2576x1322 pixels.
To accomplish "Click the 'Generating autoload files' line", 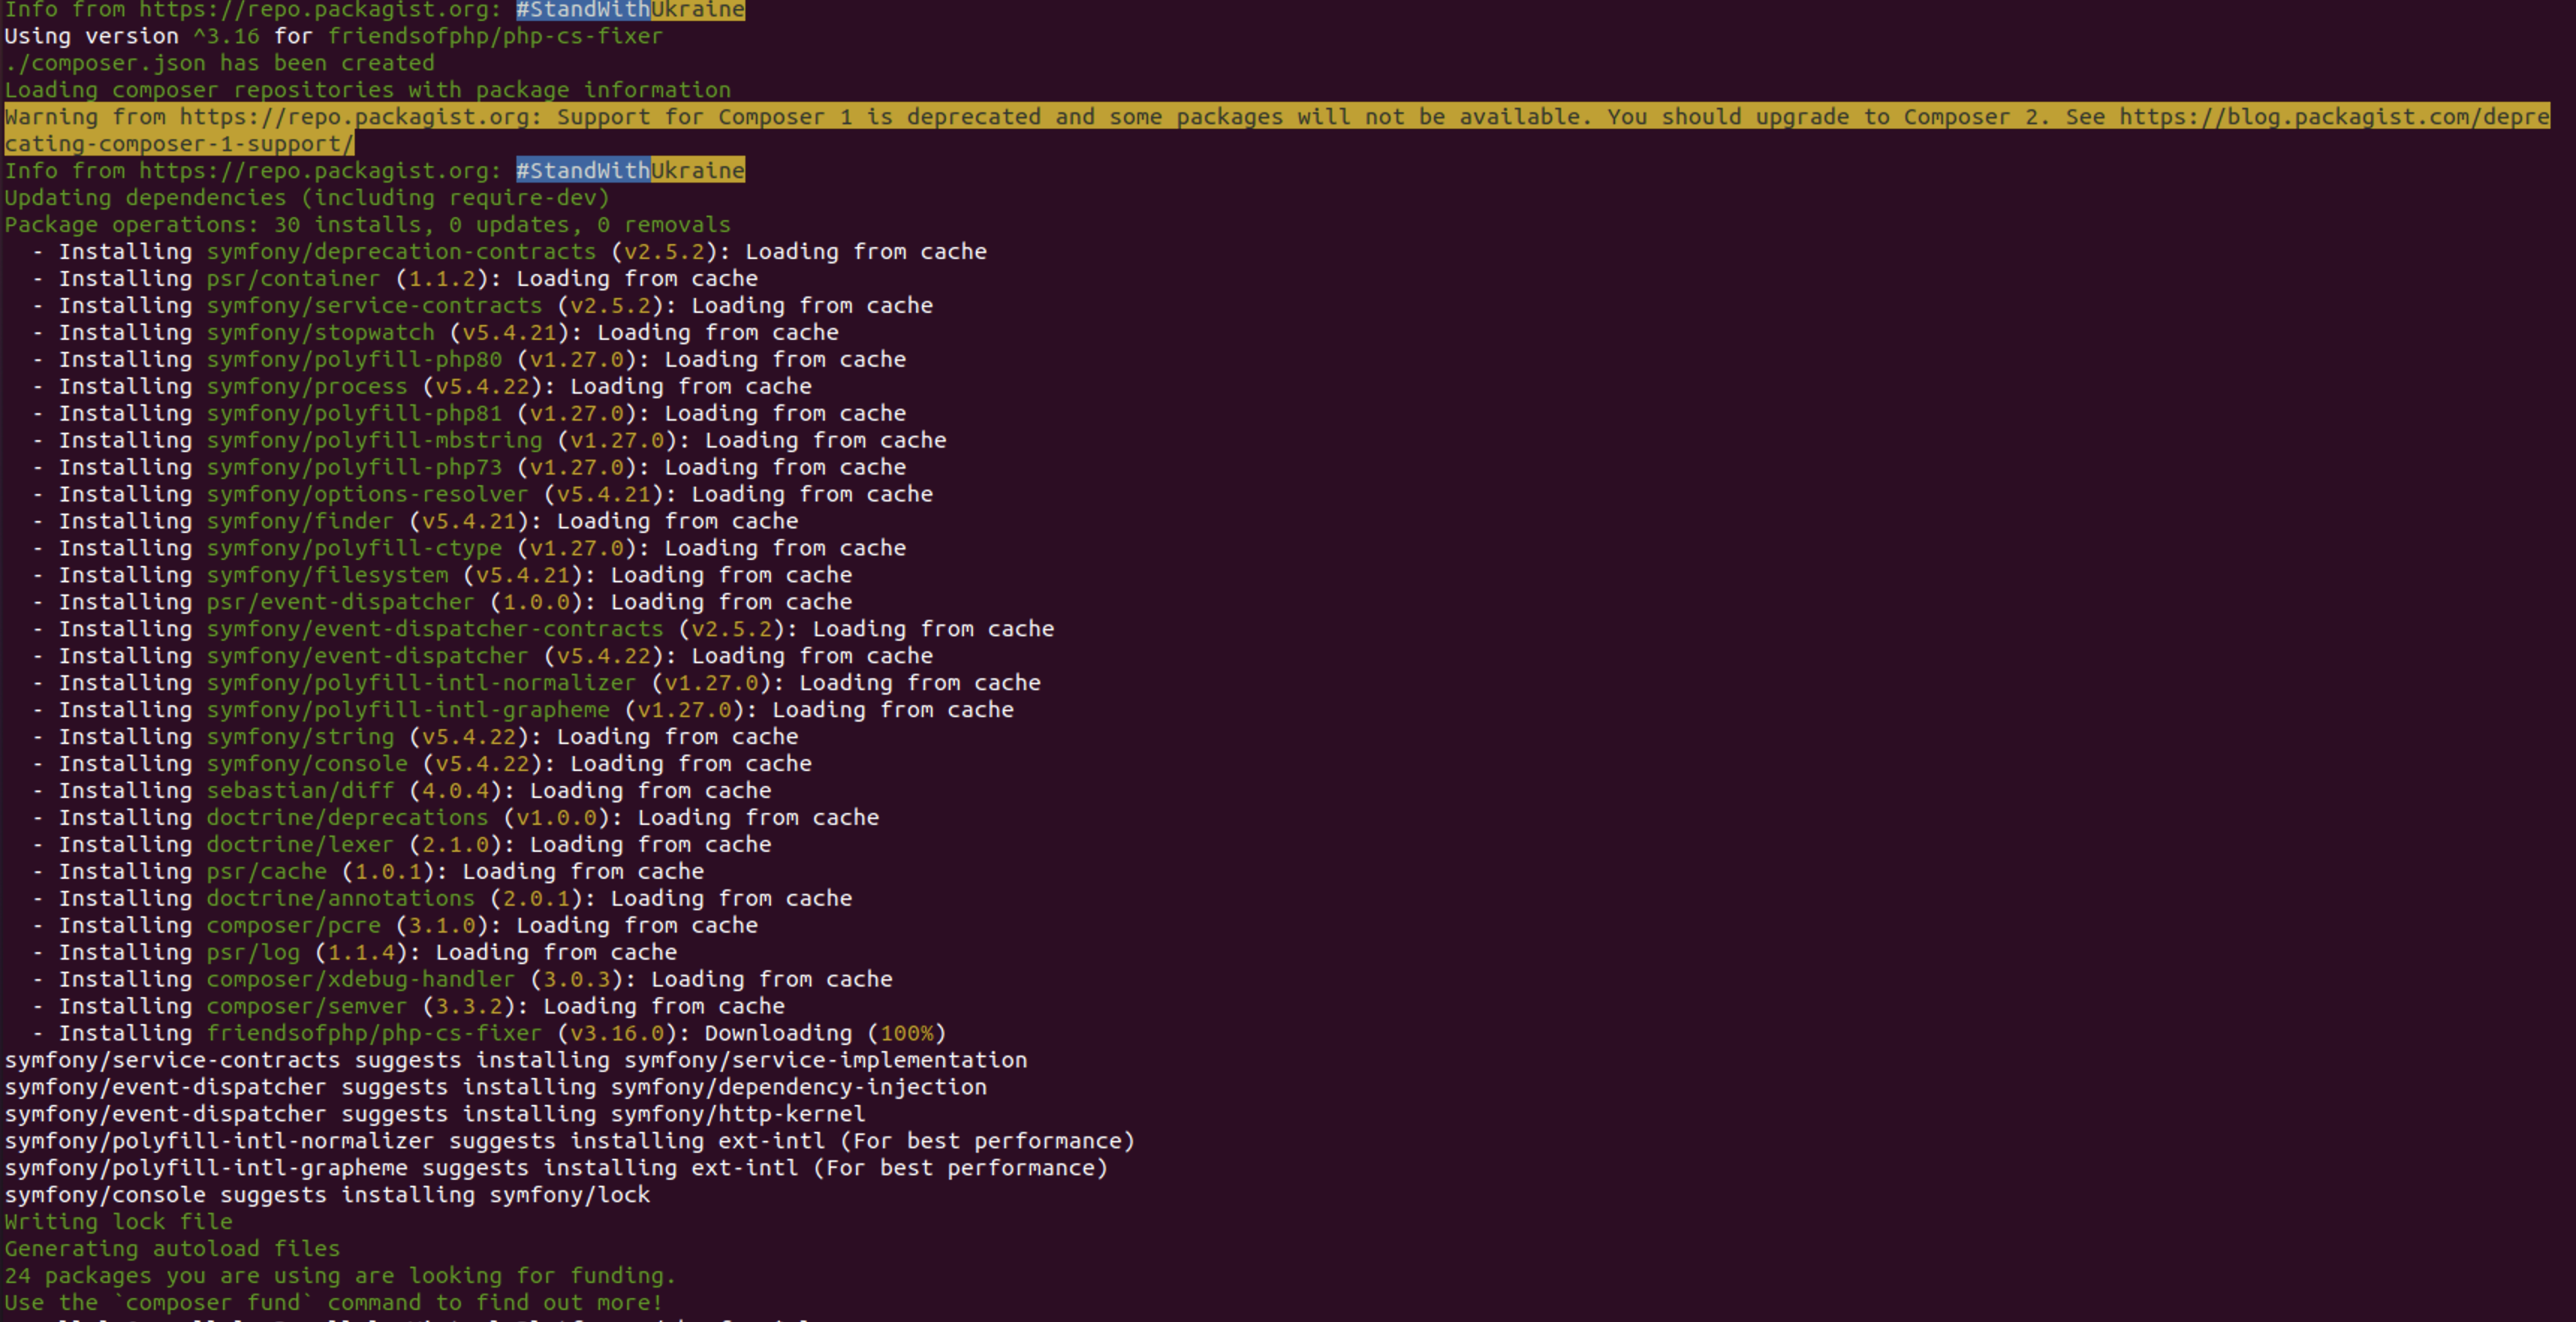I will [x=172, y=1250].
